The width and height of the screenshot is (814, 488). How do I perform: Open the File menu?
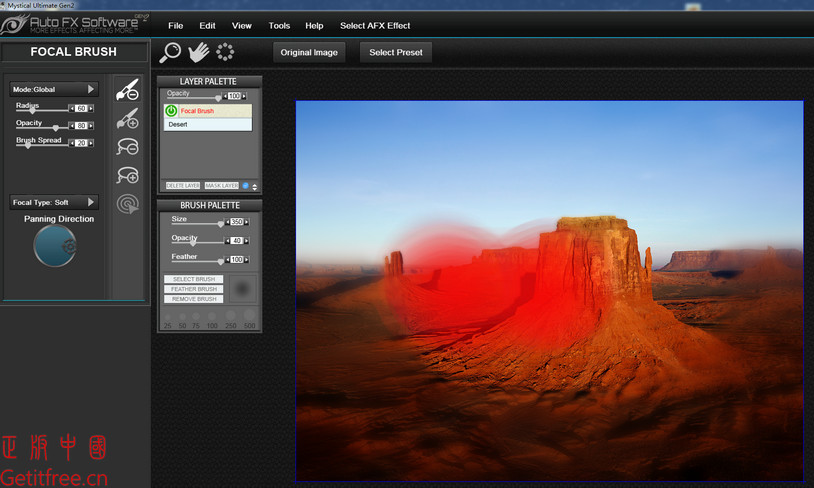pyautogui.click(x=175, y=25)
